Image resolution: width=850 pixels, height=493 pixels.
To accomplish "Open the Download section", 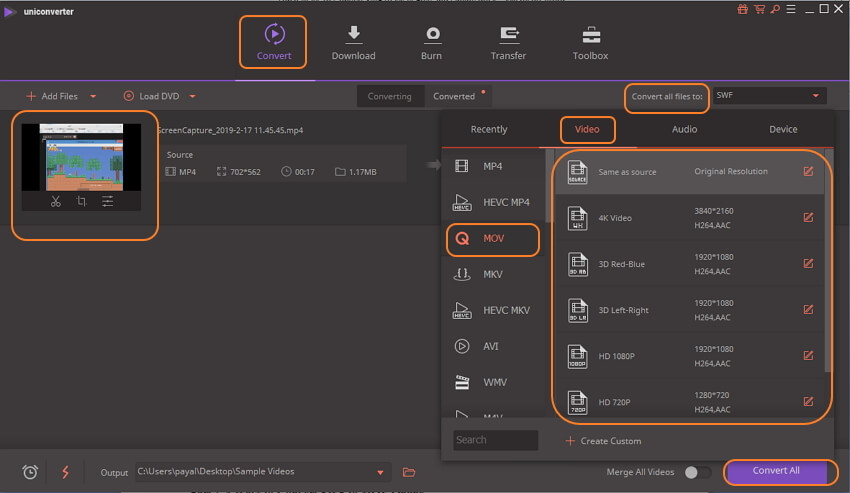I will tap(353, 42).
